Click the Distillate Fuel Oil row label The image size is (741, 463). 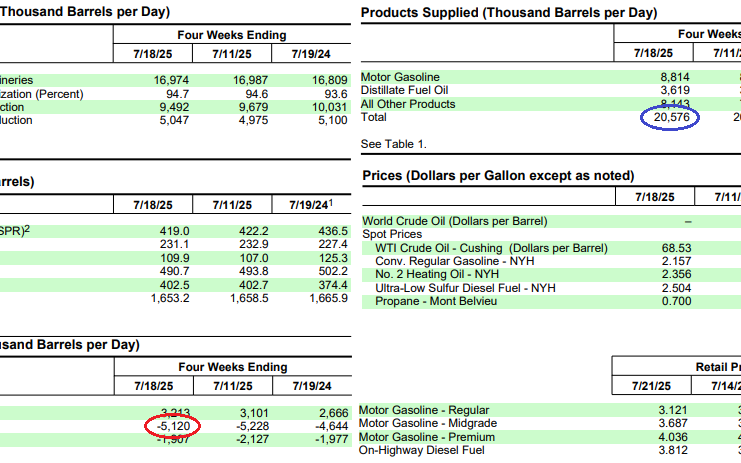(402, 91)
